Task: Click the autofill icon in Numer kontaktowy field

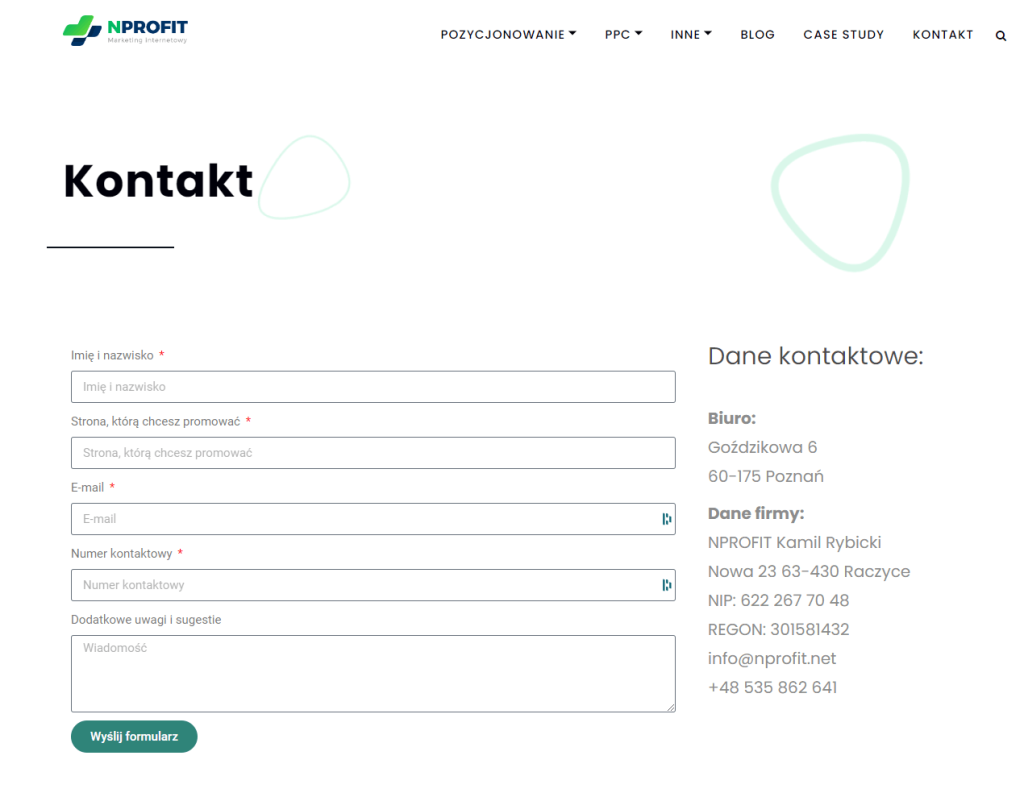Action: [x=666, y=584]
